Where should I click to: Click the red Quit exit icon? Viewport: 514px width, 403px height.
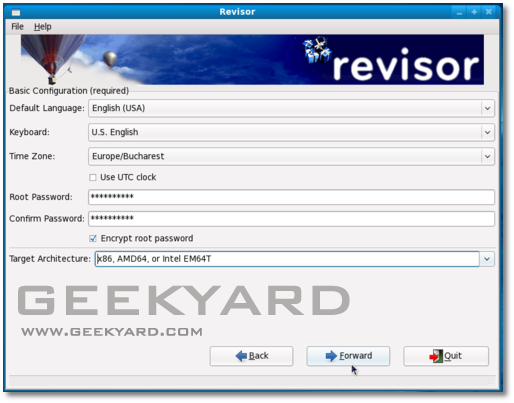(x=436, y=356)
